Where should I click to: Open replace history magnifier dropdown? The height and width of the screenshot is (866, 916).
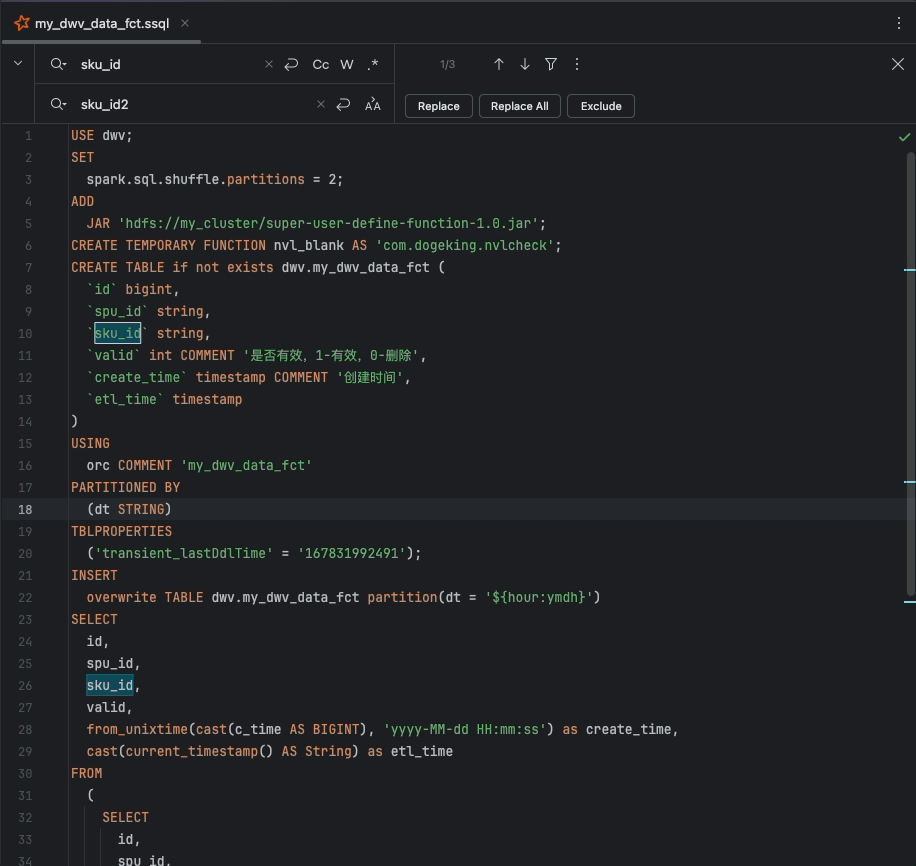58,105
